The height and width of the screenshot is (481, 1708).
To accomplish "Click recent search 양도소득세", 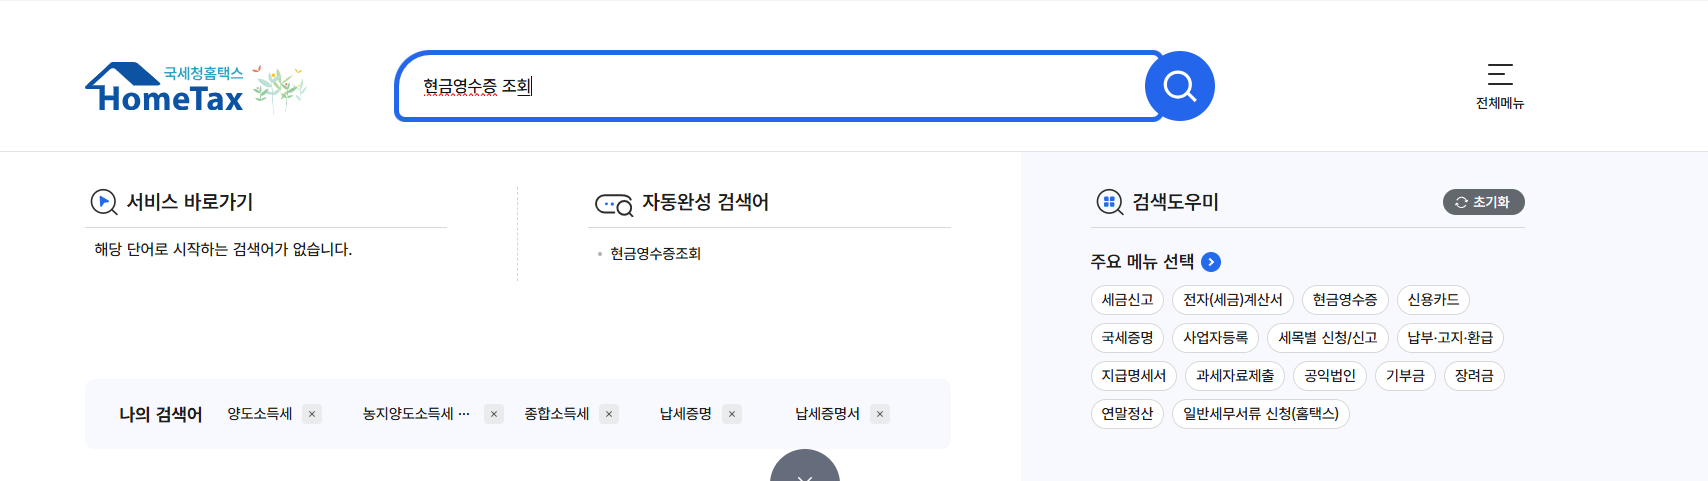I will coord(260,414).
